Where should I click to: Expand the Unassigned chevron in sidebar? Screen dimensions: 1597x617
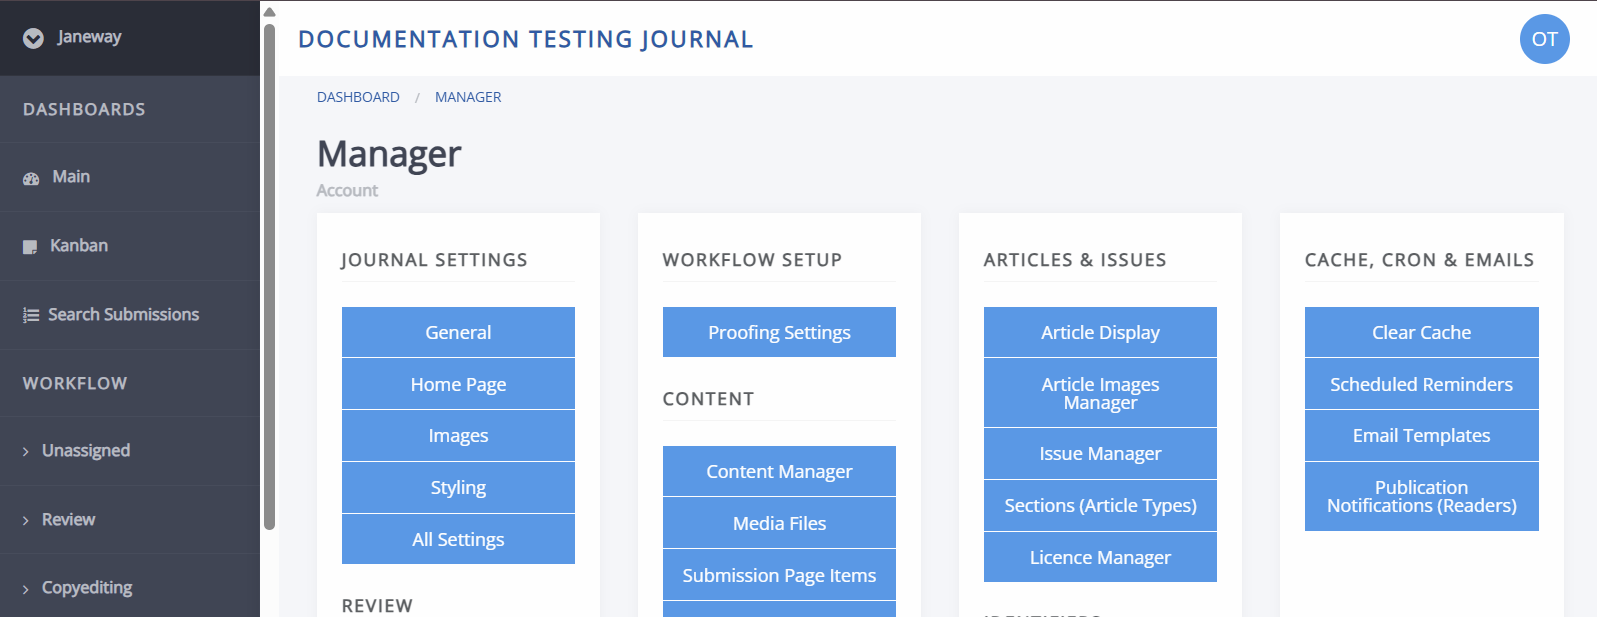coord(26,452)
